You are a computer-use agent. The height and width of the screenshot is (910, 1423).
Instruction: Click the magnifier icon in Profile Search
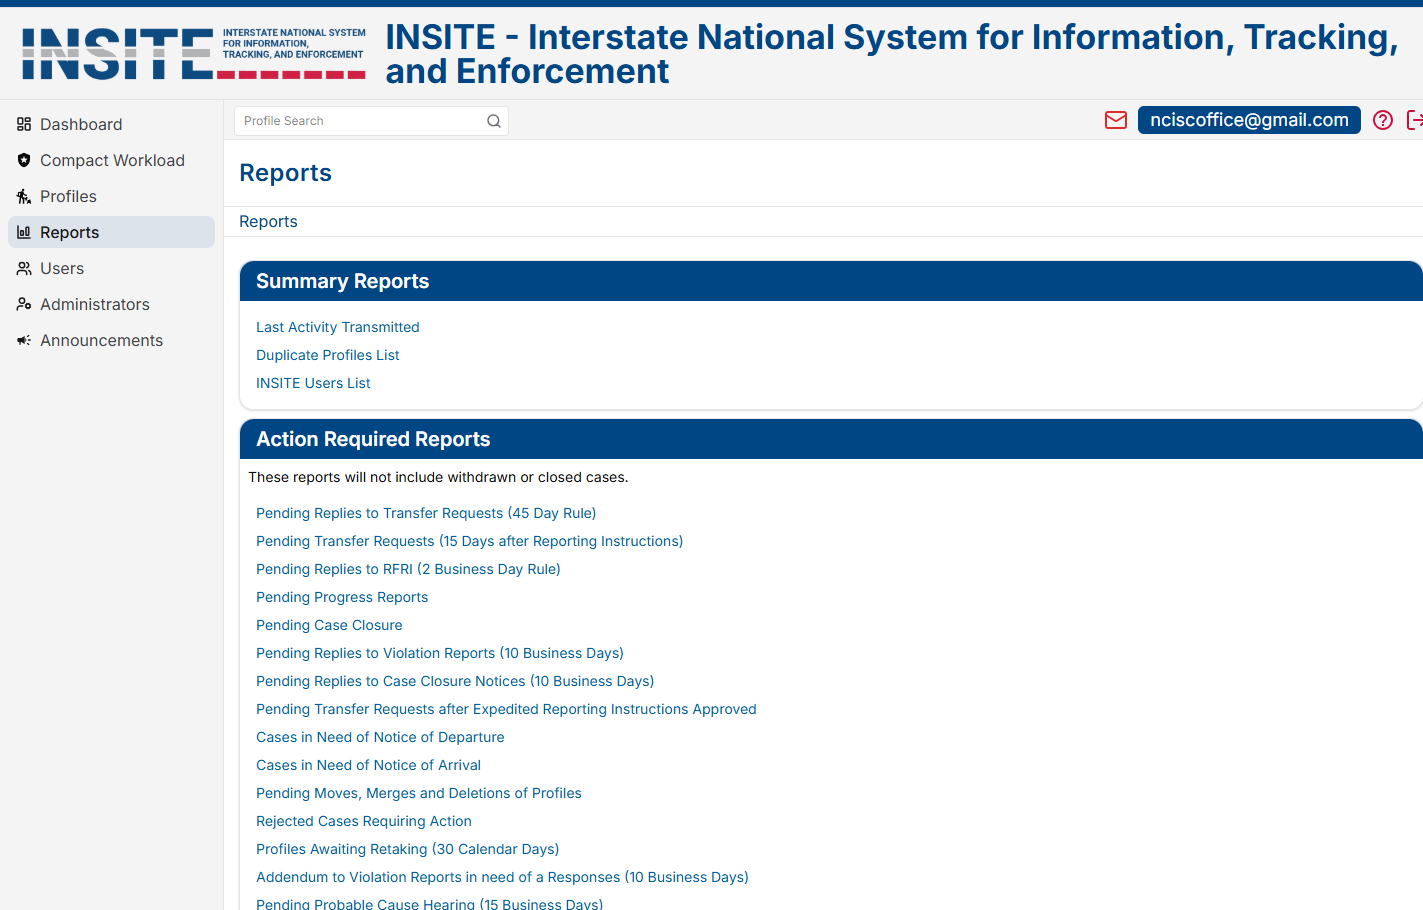coord(494,121)
